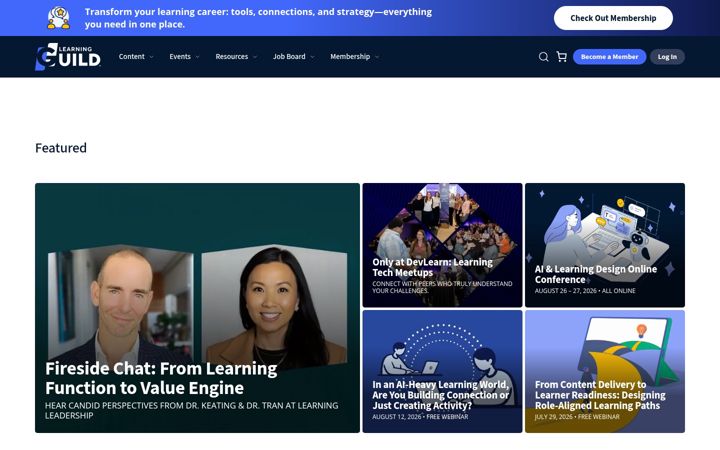Viewport: 720px width, 450px height.
Task: Expand the Events menu chevron
Action: [197, 57]
